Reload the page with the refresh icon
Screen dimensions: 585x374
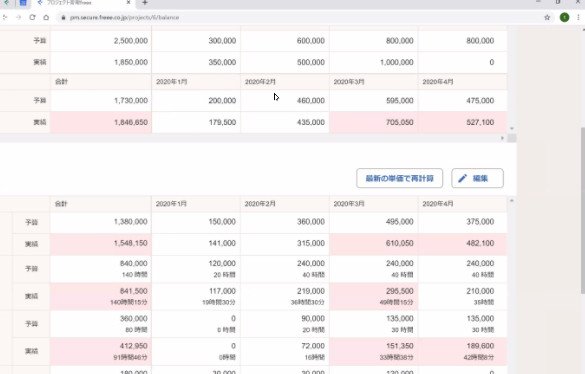coord(32,18)
